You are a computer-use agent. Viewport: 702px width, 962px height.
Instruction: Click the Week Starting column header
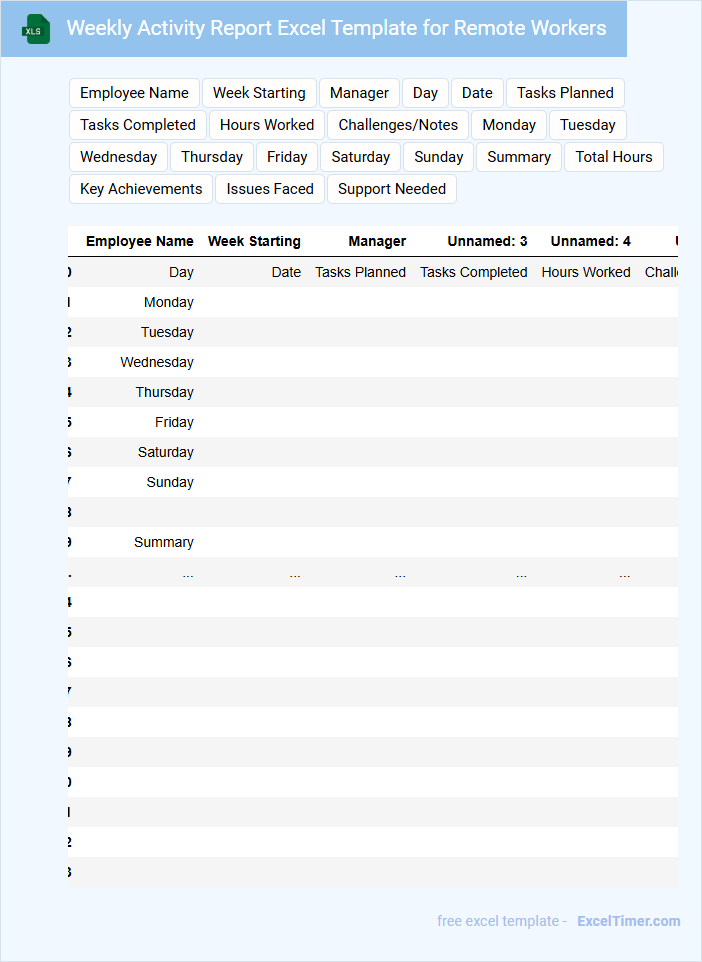[x=255, y=242]
